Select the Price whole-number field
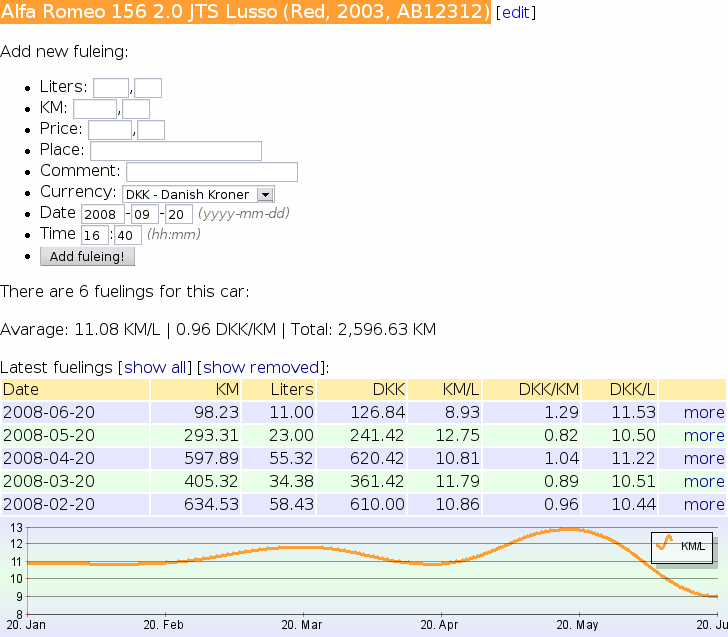728x637 pixels. (110, 130)
